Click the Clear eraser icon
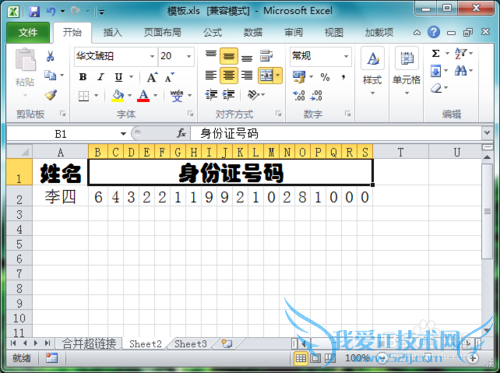The width and height of the screenshot is (500, 373). (436, 88)
